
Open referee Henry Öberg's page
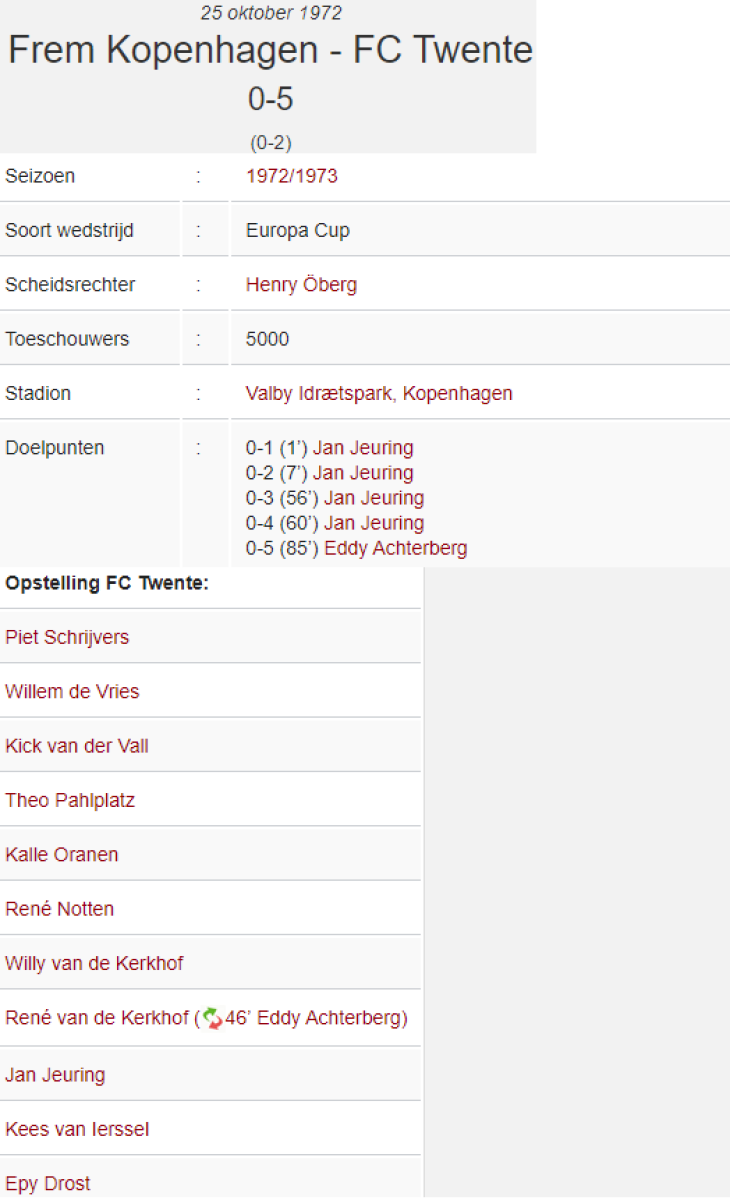(301, 285)
